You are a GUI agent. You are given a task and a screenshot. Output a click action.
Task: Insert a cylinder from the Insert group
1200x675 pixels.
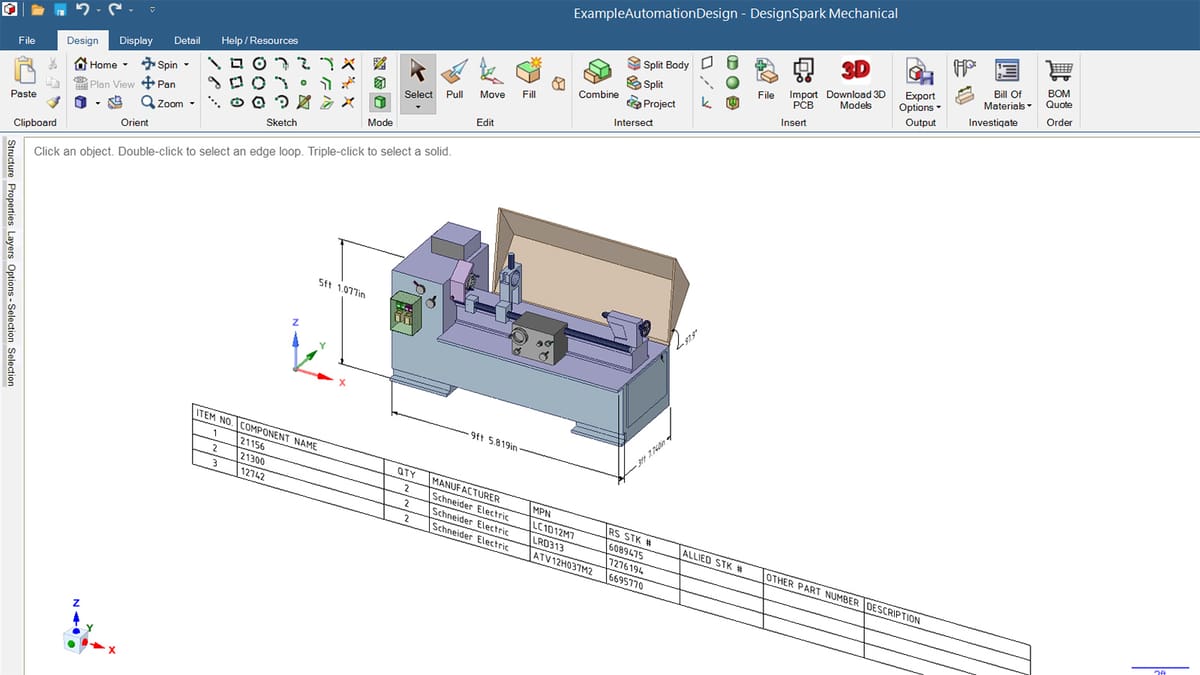click(x=733, y=64)
